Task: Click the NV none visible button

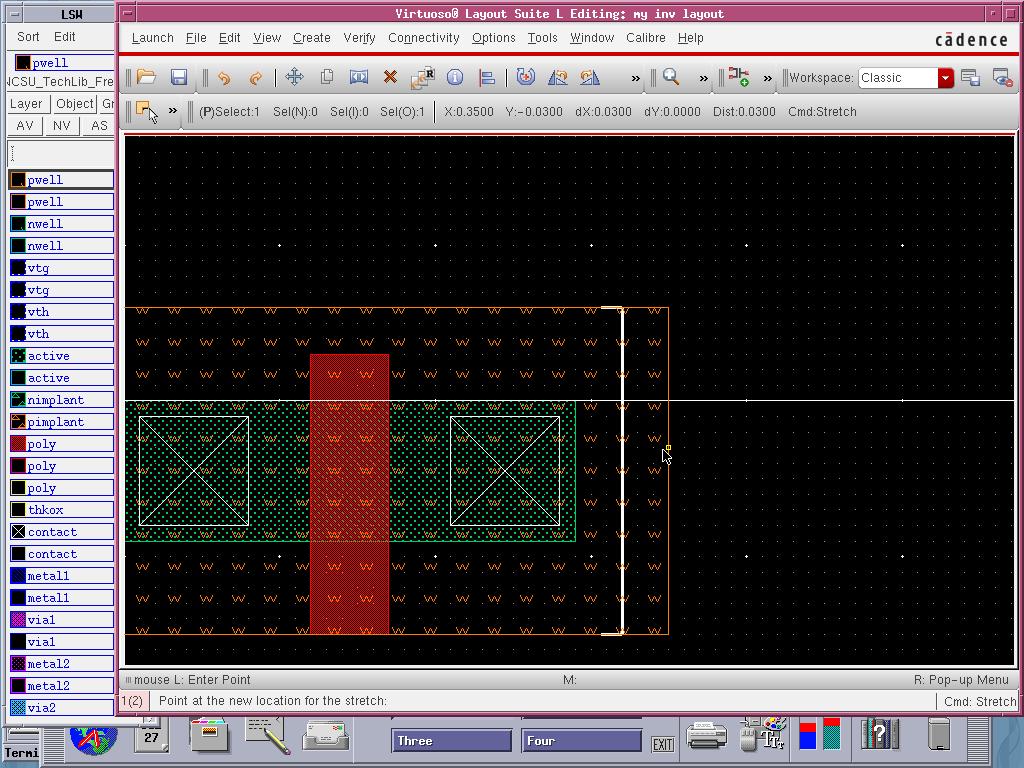Action: [x=61, y=125]
